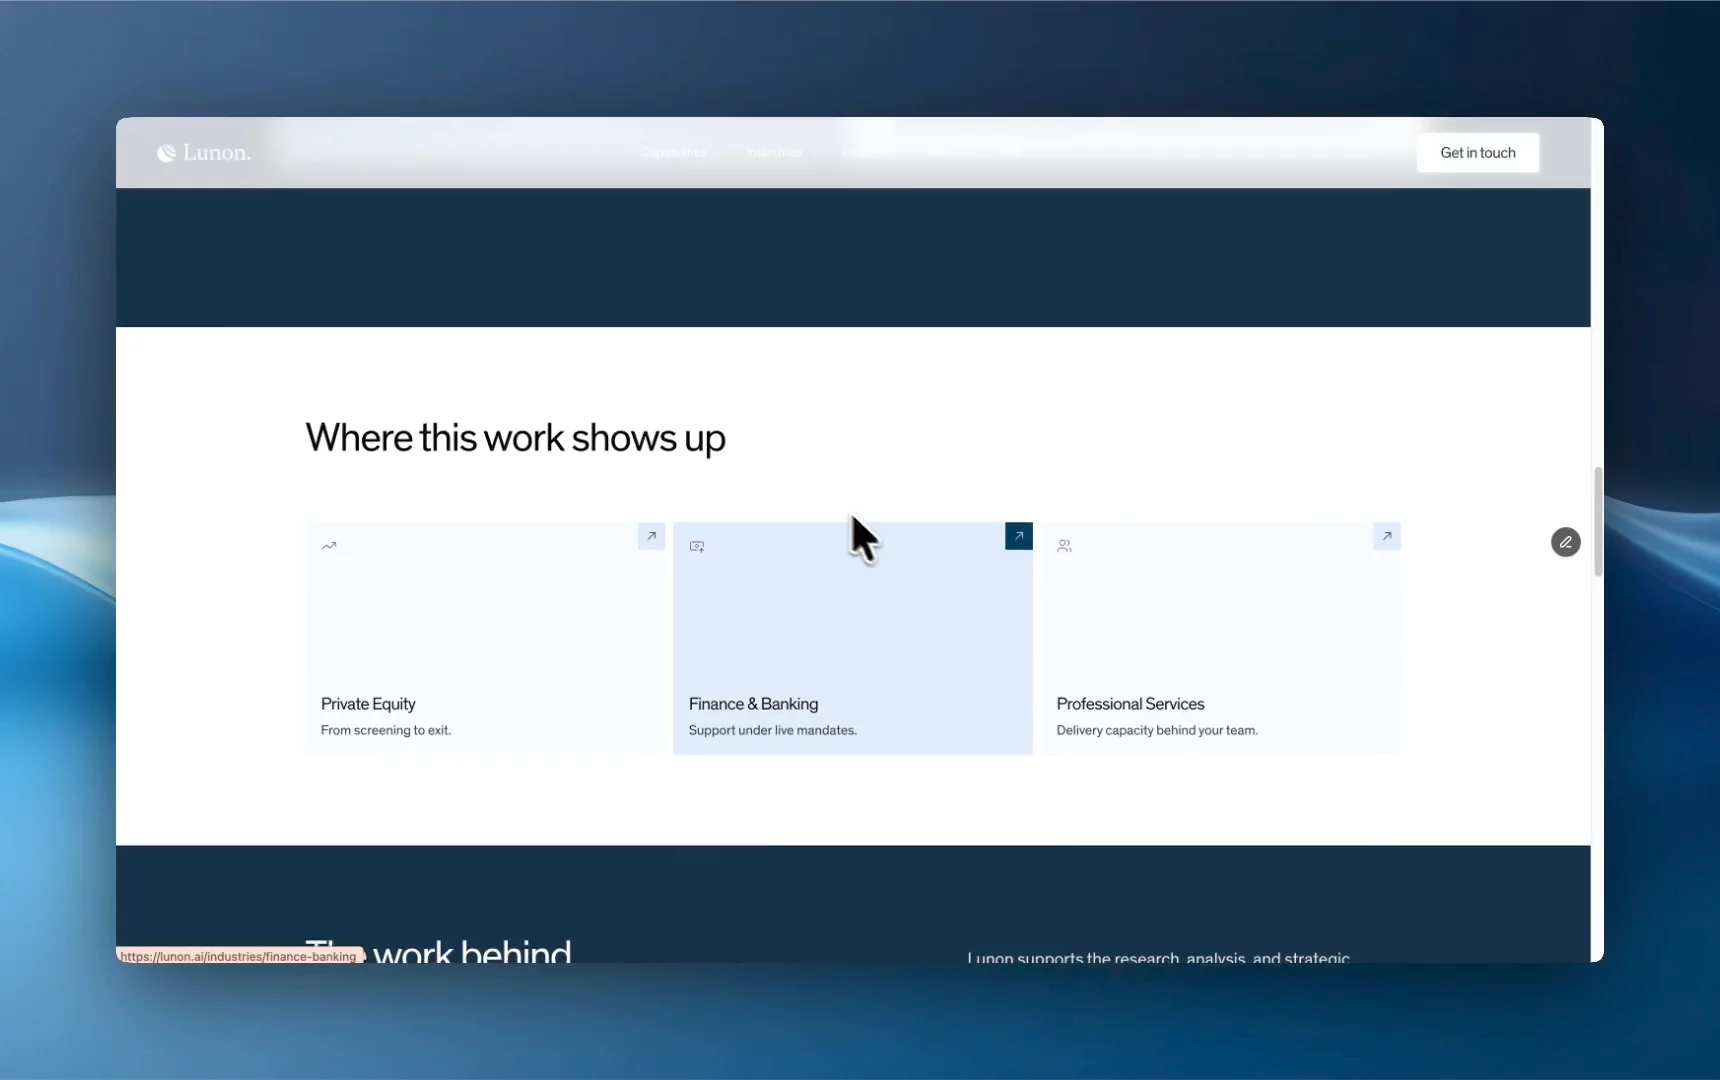Viewport: 1720px width, 1080px height.
Task: Click the 'Where this work shows up' heading
Action: click(x=515, y=438)
